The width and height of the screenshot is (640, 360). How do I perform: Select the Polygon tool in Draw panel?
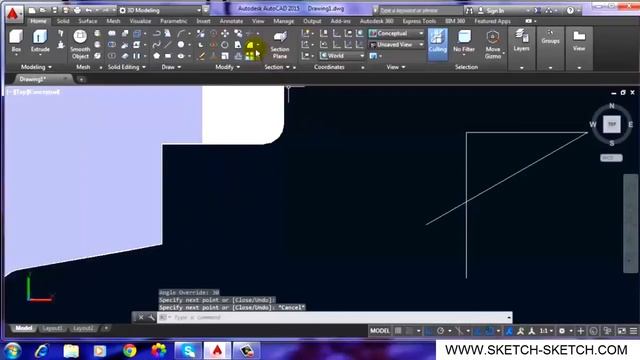click(156, 56)
